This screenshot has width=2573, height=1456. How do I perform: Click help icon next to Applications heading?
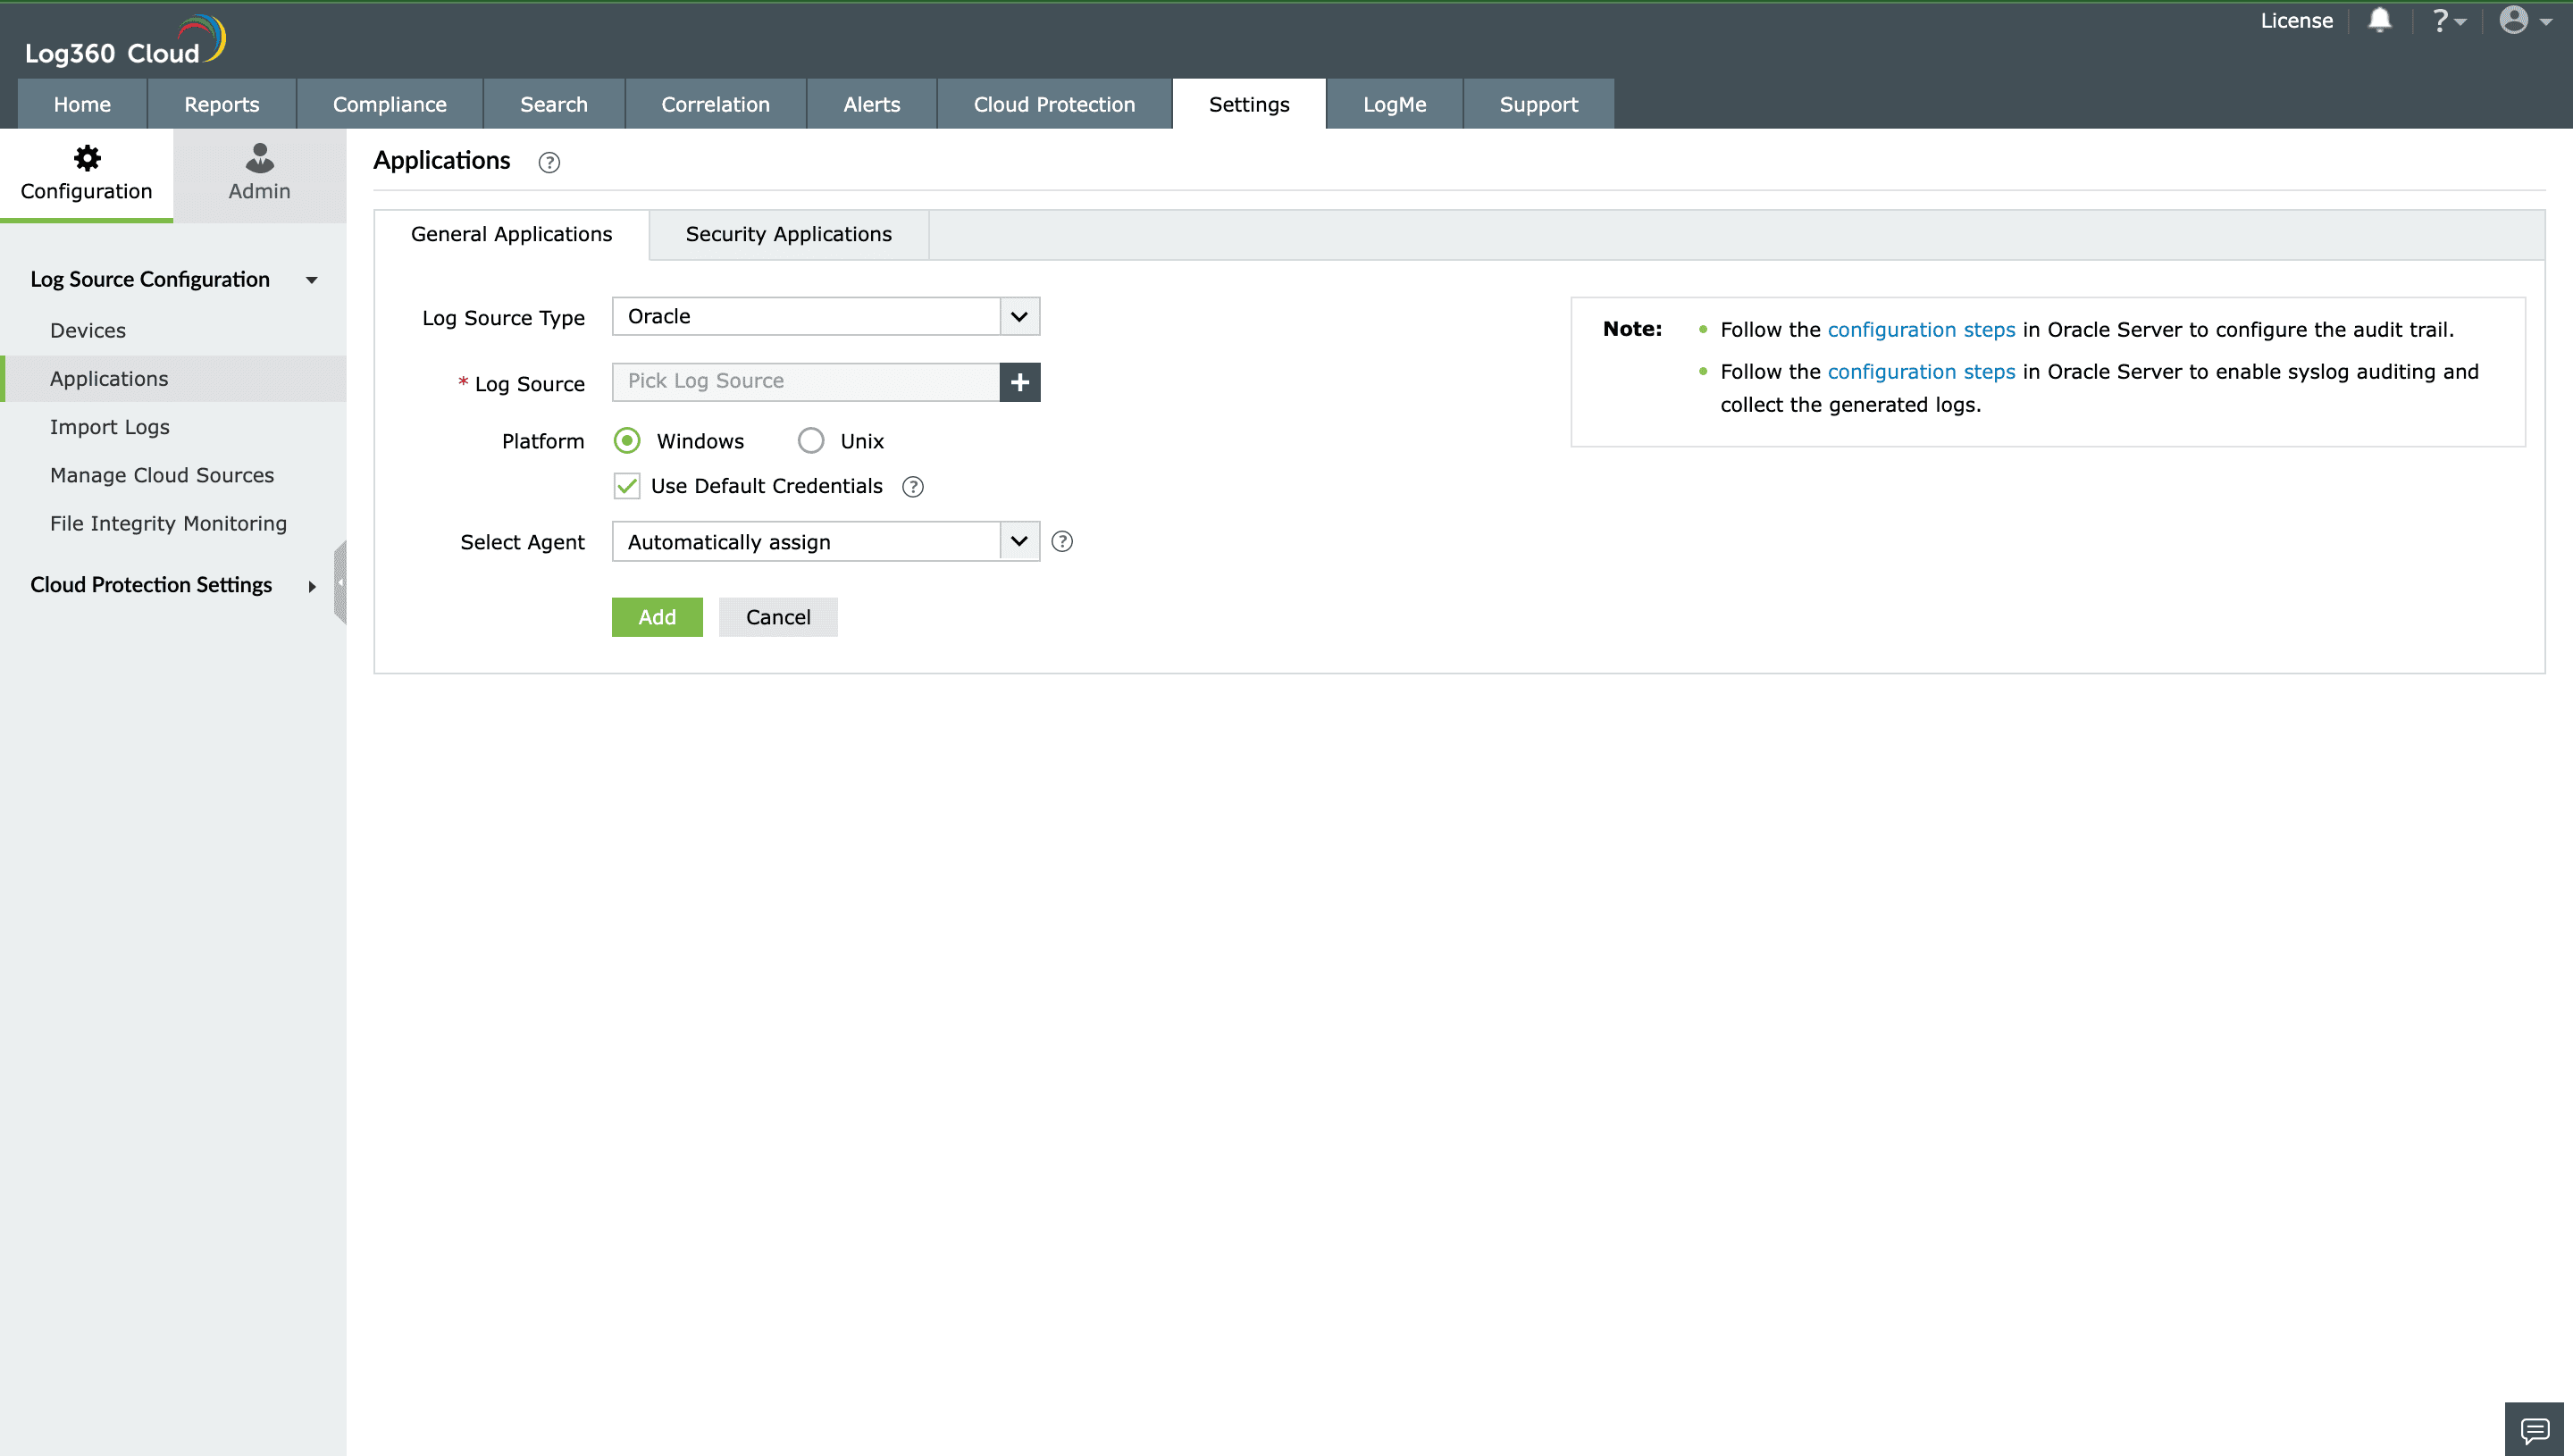pyautogui.click(x=549, y=162)
